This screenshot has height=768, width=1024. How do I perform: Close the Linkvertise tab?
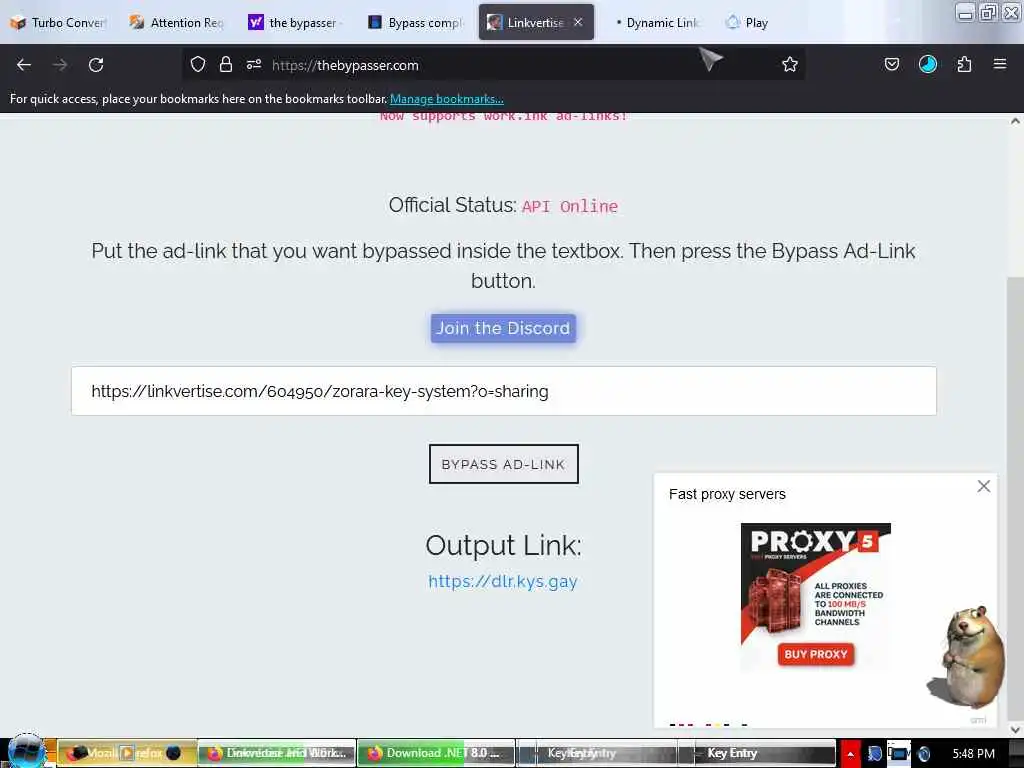click(x=578, y=22)
